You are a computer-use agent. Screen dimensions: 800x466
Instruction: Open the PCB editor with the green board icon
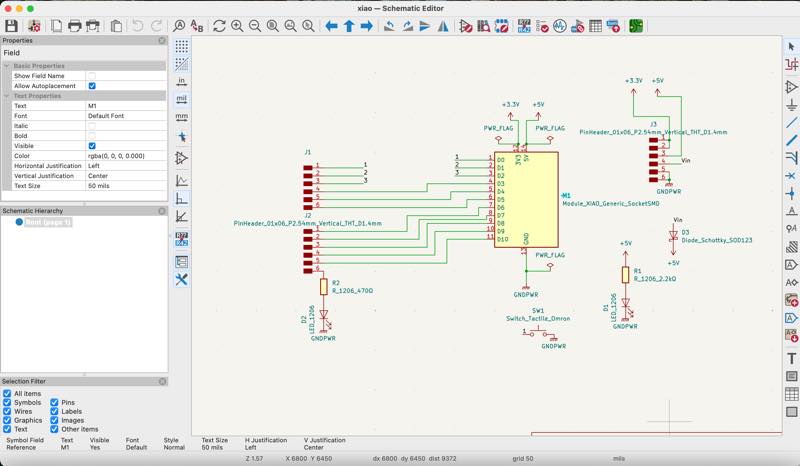(x=636, y=26)
